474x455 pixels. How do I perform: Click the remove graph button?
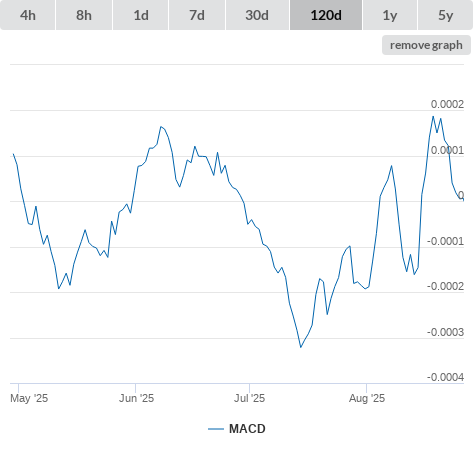pos(426,45)
